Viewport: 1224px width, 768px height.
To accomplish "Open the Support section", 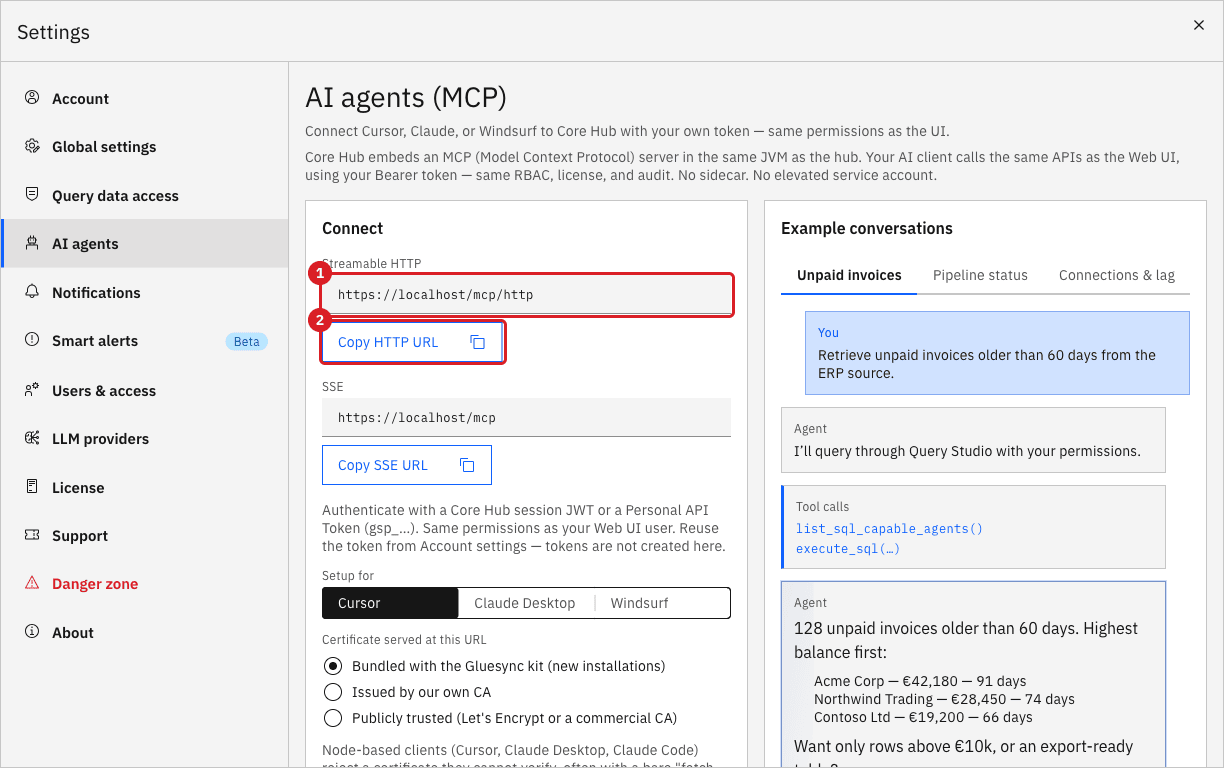I will (145, 535).
